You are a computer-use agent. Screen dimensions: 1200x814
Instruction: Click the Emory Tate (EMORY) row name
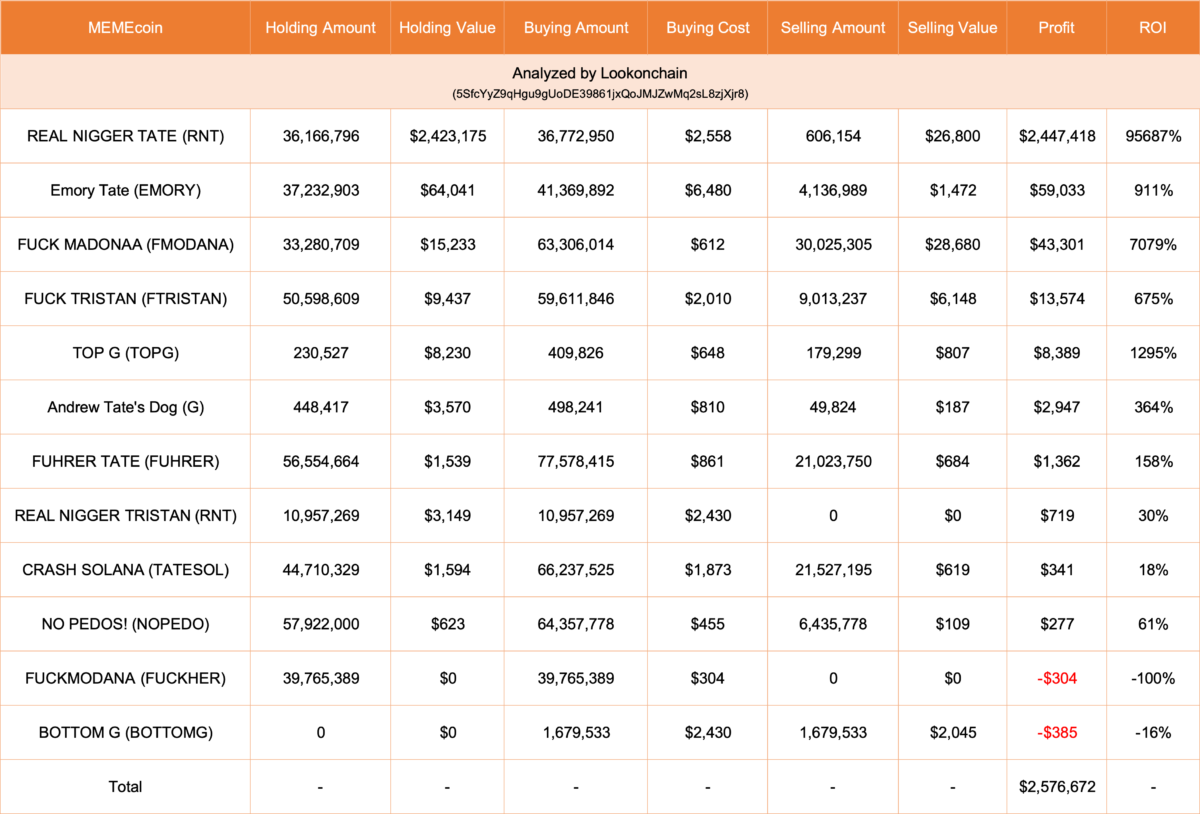coord(125,190)
